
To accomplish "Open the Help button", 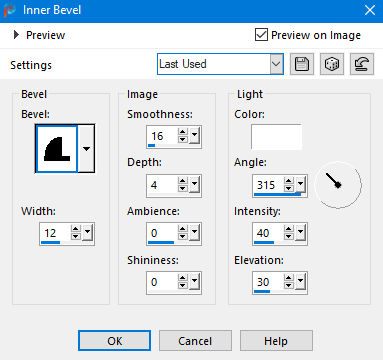I will pyautogui.click(x=276, y=341).
